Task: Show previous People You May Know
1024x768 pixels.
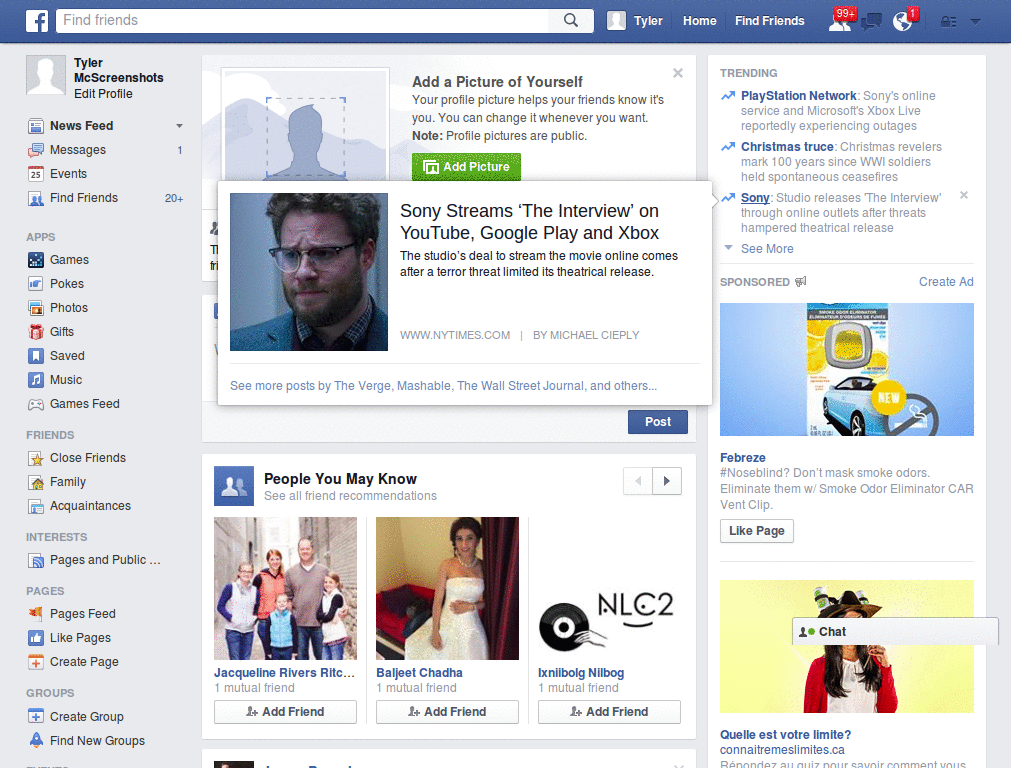Action: (638, 481)
